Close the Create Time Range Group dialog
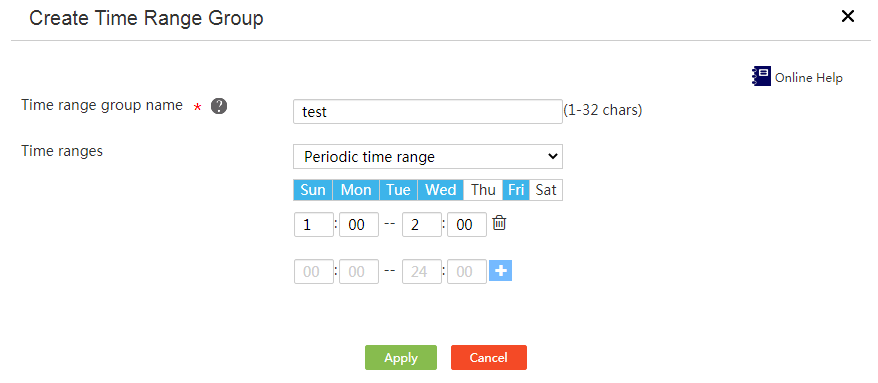Image resolution: width=878 pixels, height=383 pixels. (848, 17)
